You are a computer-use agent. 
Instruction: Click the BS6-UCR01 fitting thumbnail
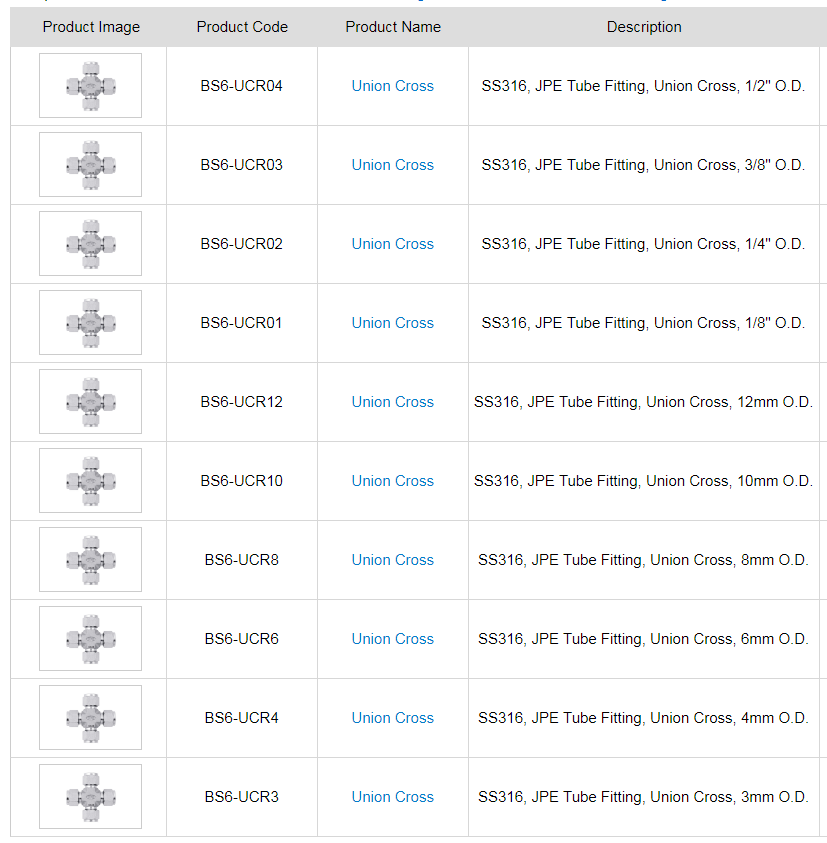90,323
